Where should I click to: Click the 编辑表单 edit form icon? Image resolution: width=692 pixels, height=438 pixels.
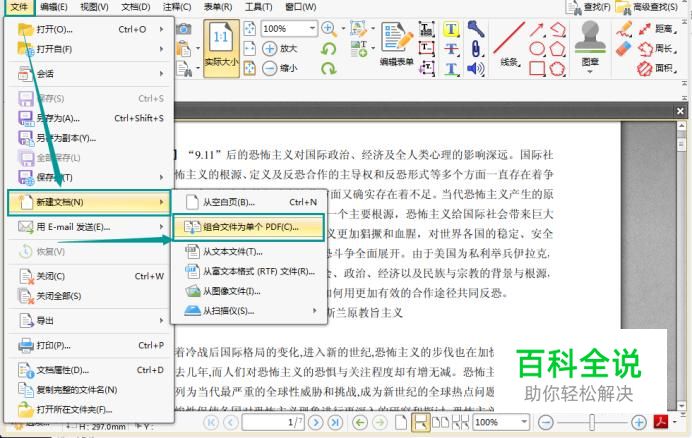396,44
